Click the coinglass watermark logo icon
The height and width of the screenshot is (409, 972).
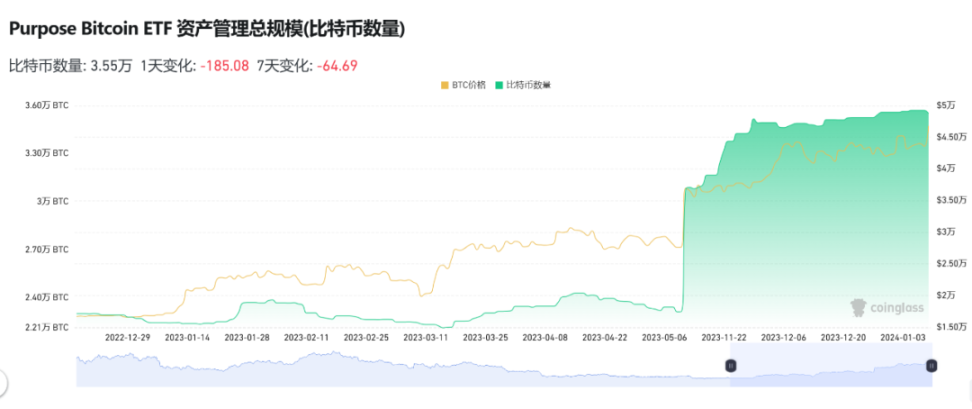[x=858, y=307]
